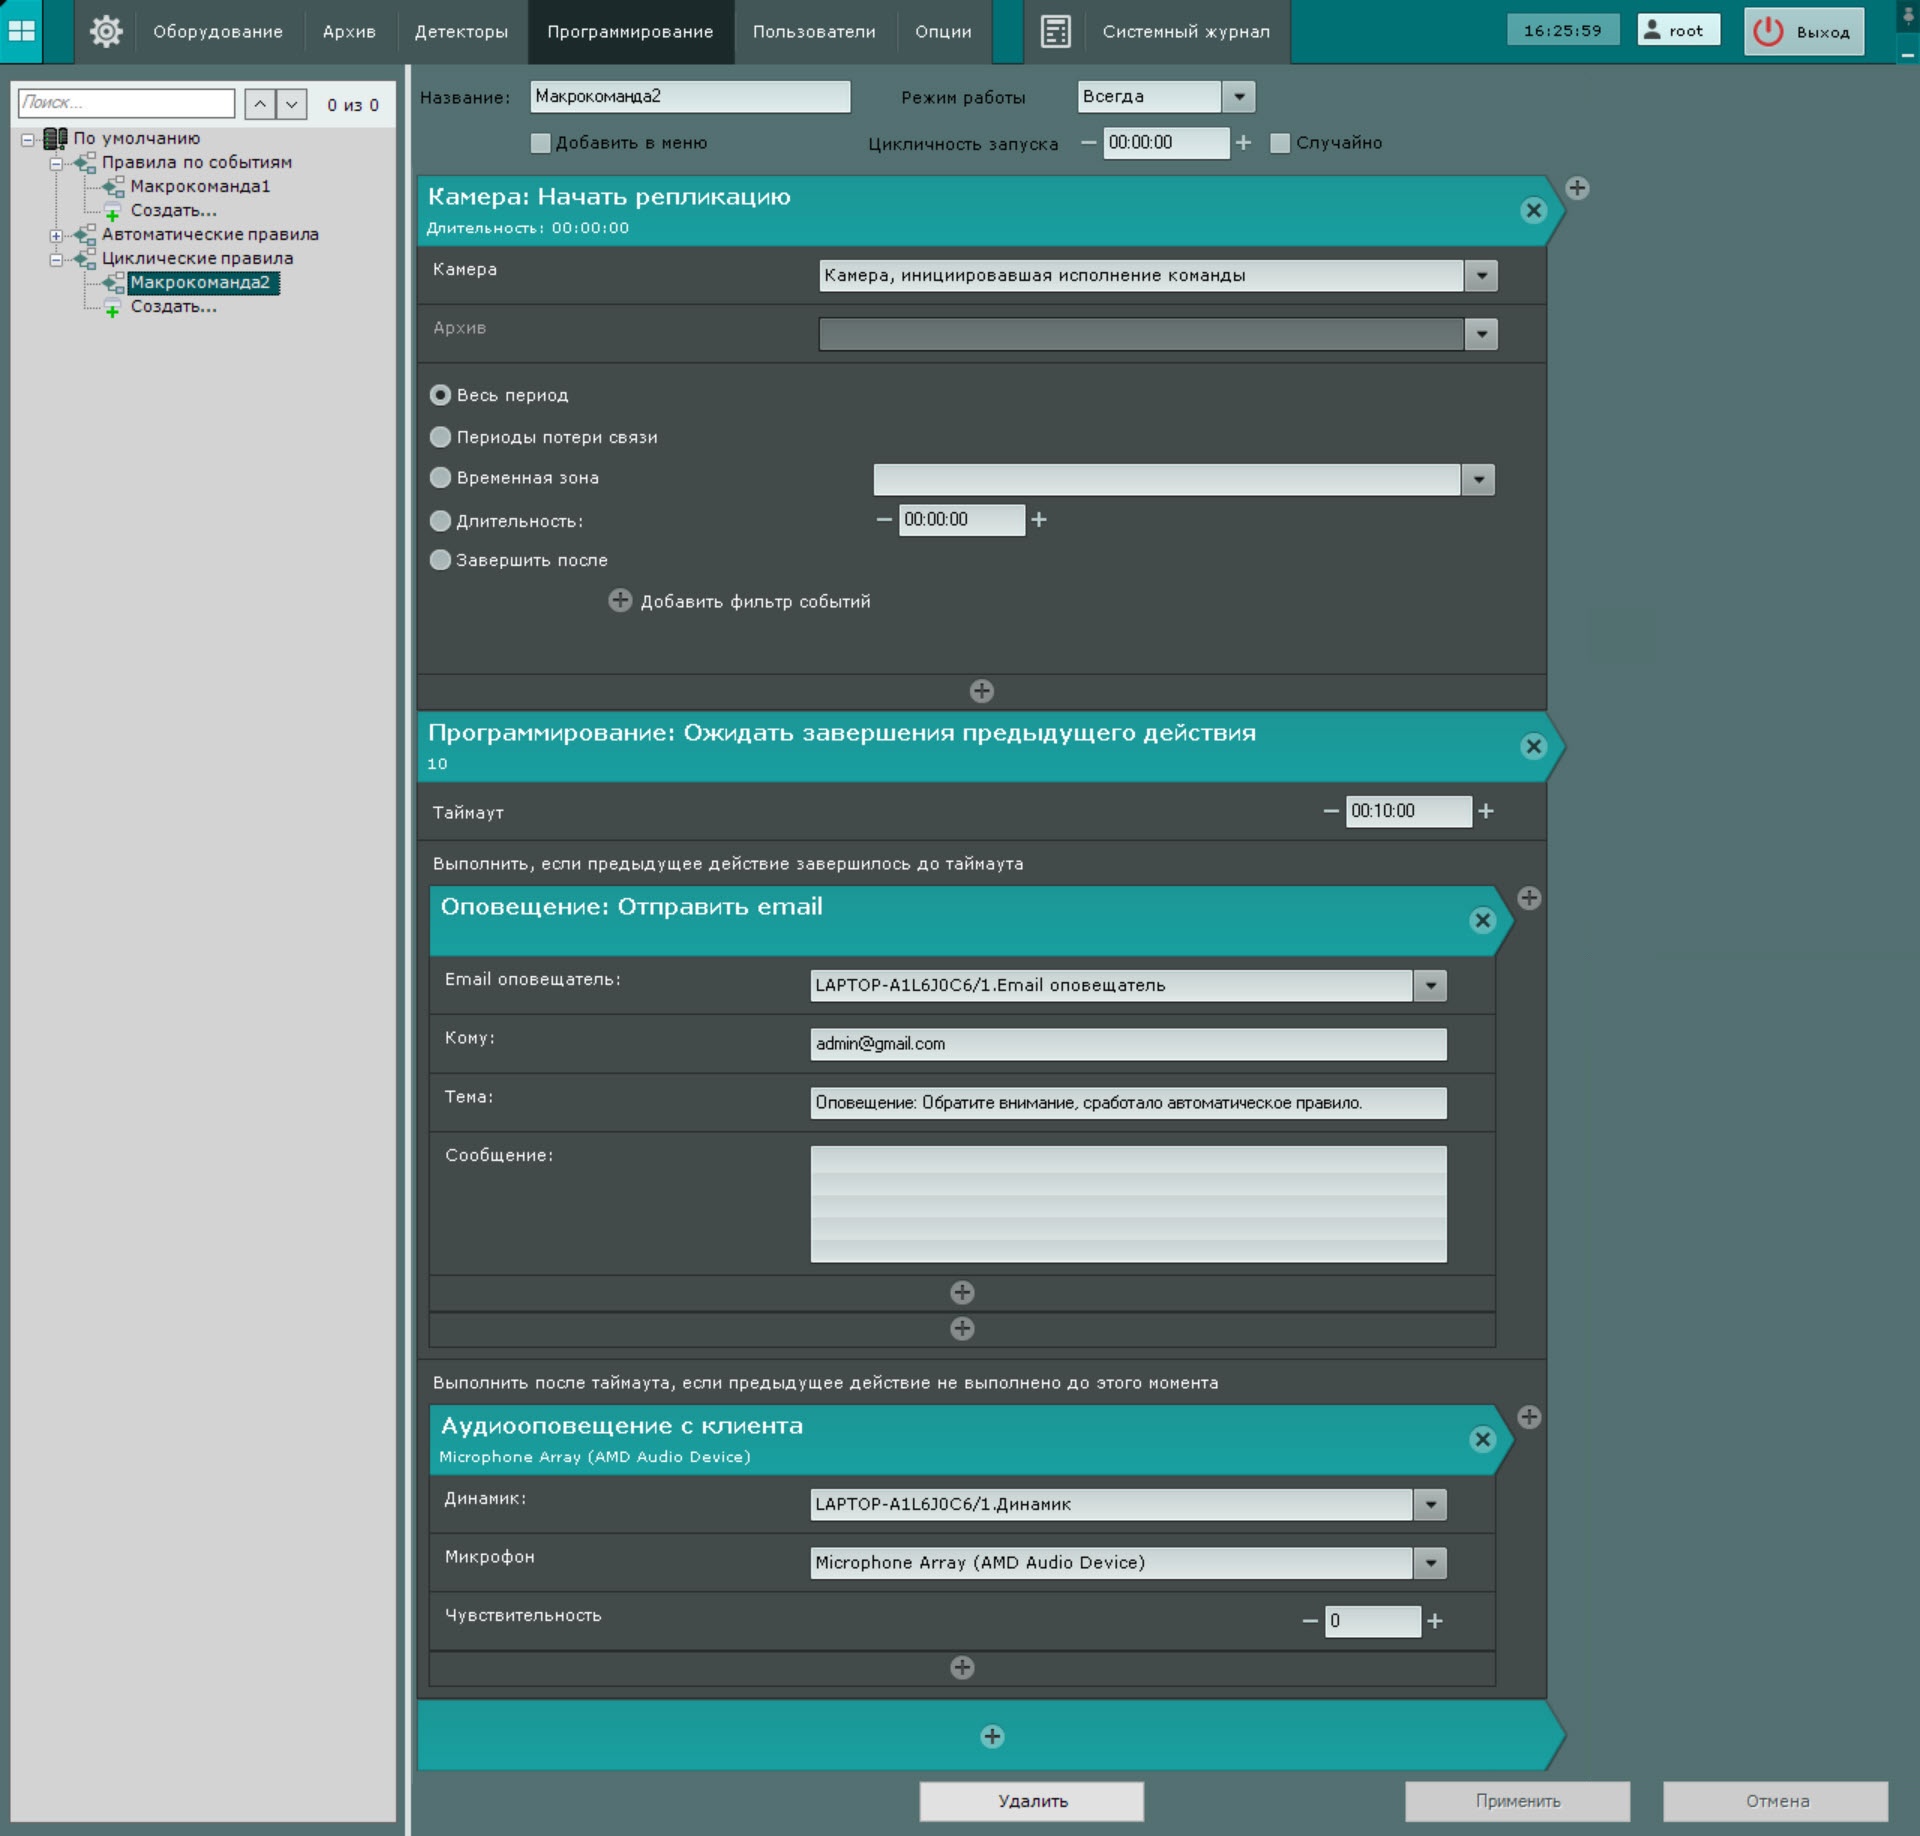Viewport: 1920px width, 1836px height.
Task: Remove the Send email action block
Action: 1482,921
